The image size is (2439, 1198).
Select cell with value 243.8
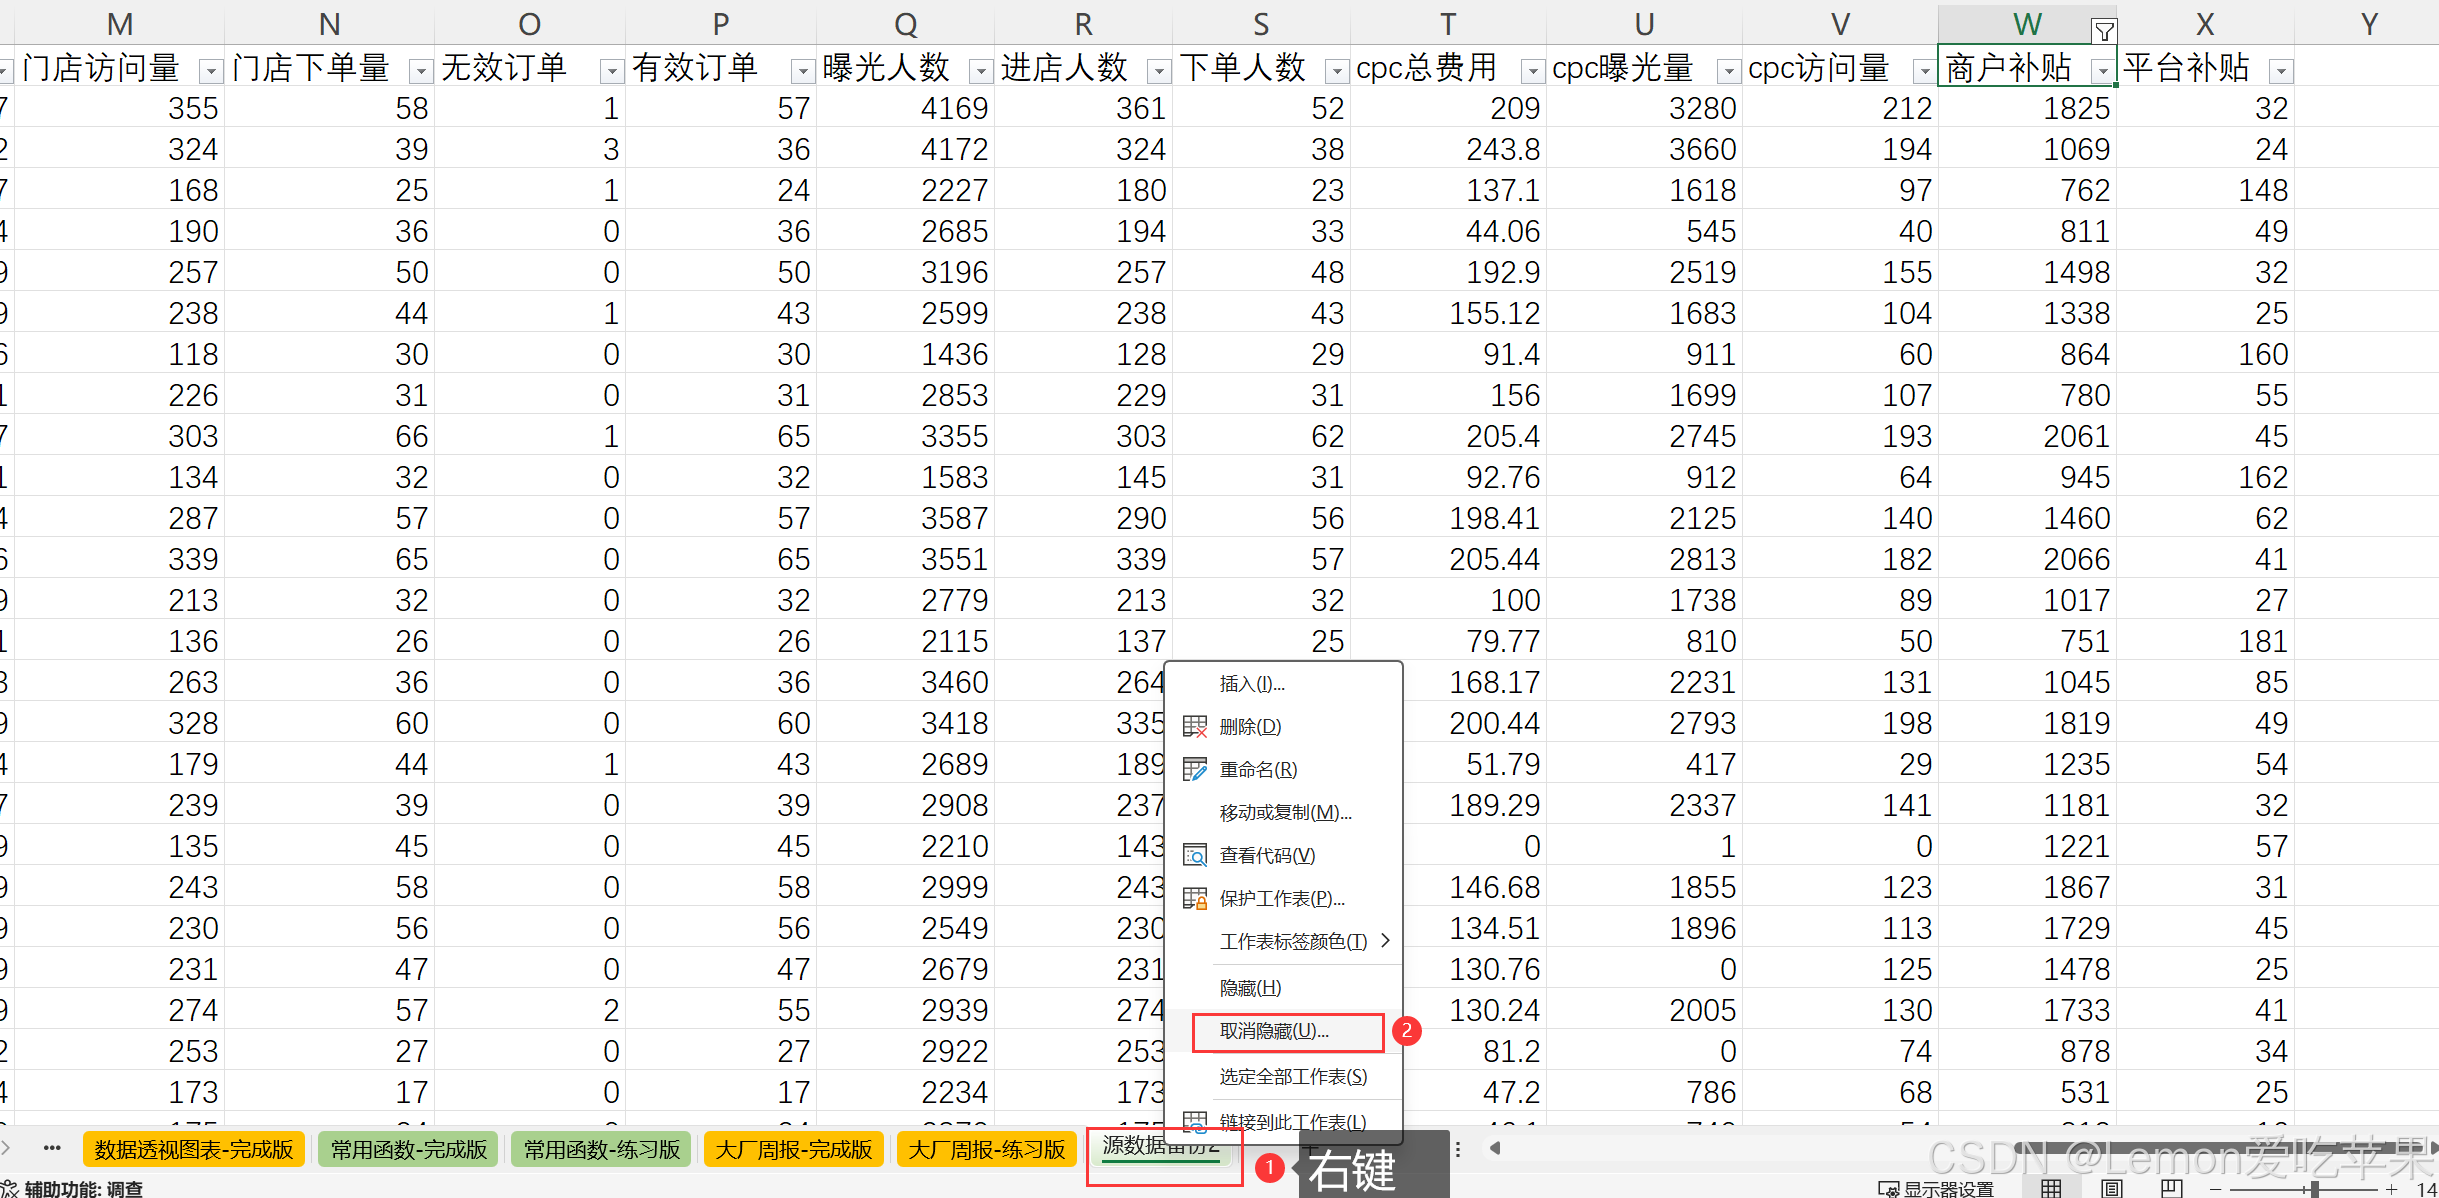[1448, 149]
